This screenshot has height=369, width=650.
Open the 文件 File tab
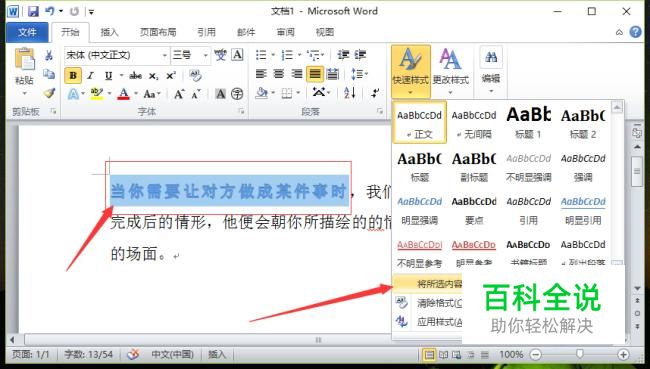(x=27, y=32)
